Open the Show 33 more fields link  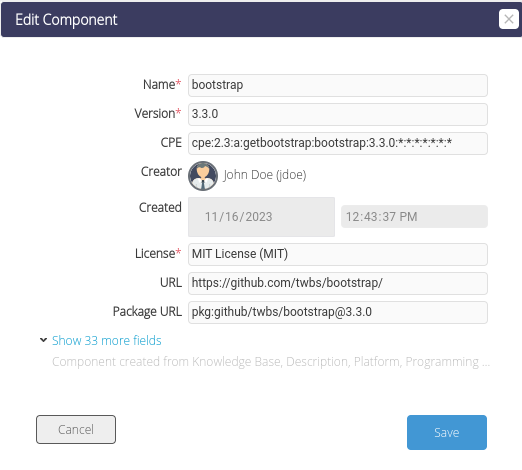tap(106, 340)
